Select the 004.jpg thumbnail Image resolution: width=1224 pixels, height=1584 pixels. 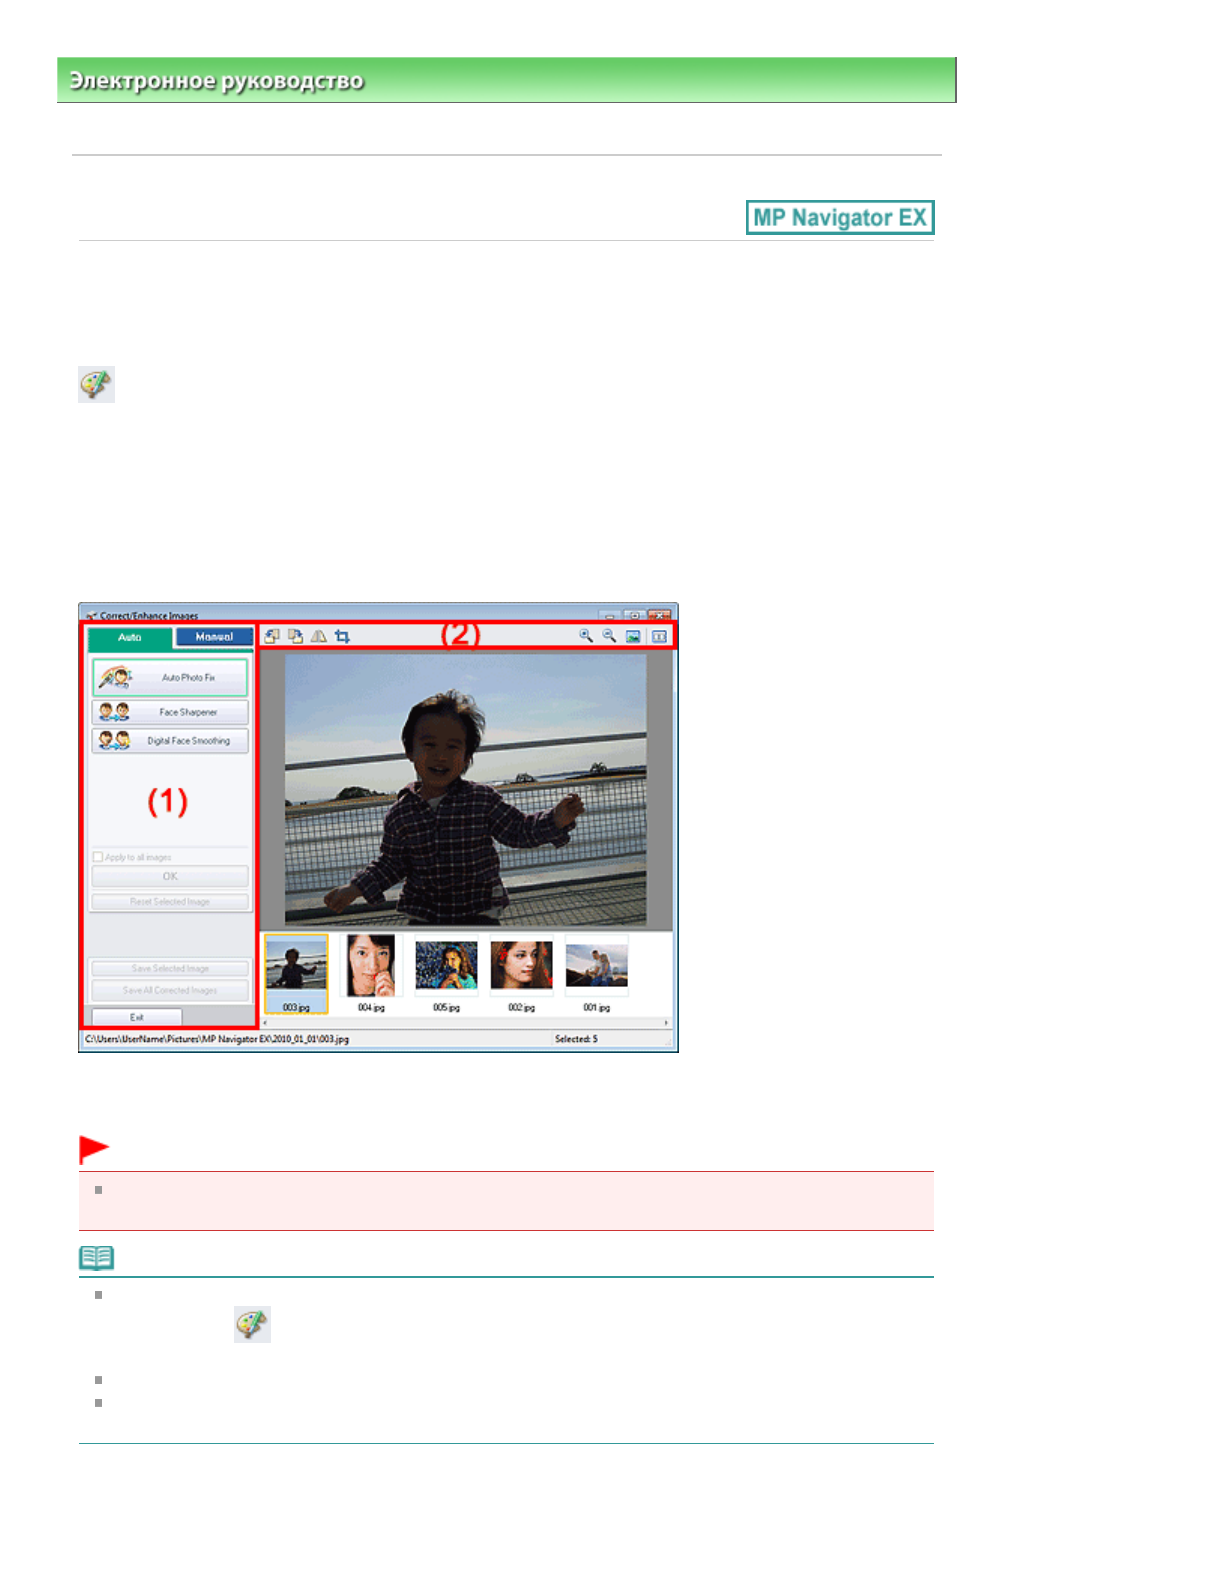click(x=371, y=966)
